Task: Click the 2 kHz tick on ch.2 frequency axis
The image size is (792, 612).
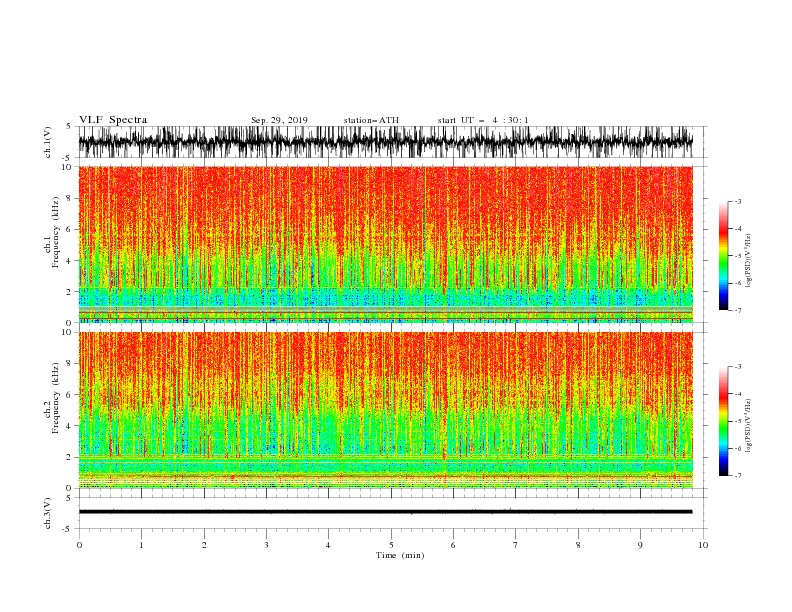Action: point(70,457)
